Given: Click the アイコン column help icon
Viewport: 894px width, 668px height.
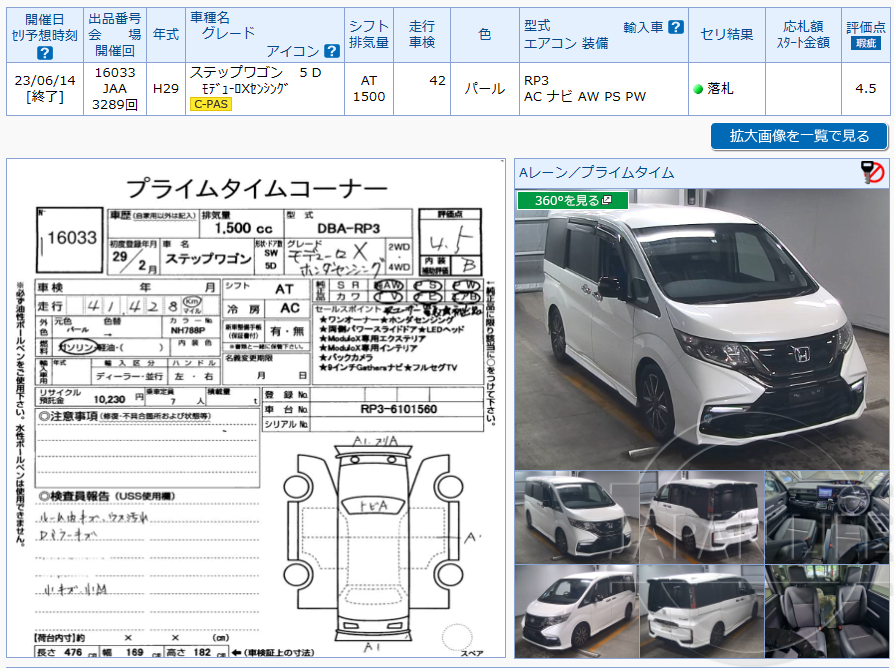Looking at the screenshot, I should [x=331, y=50].
